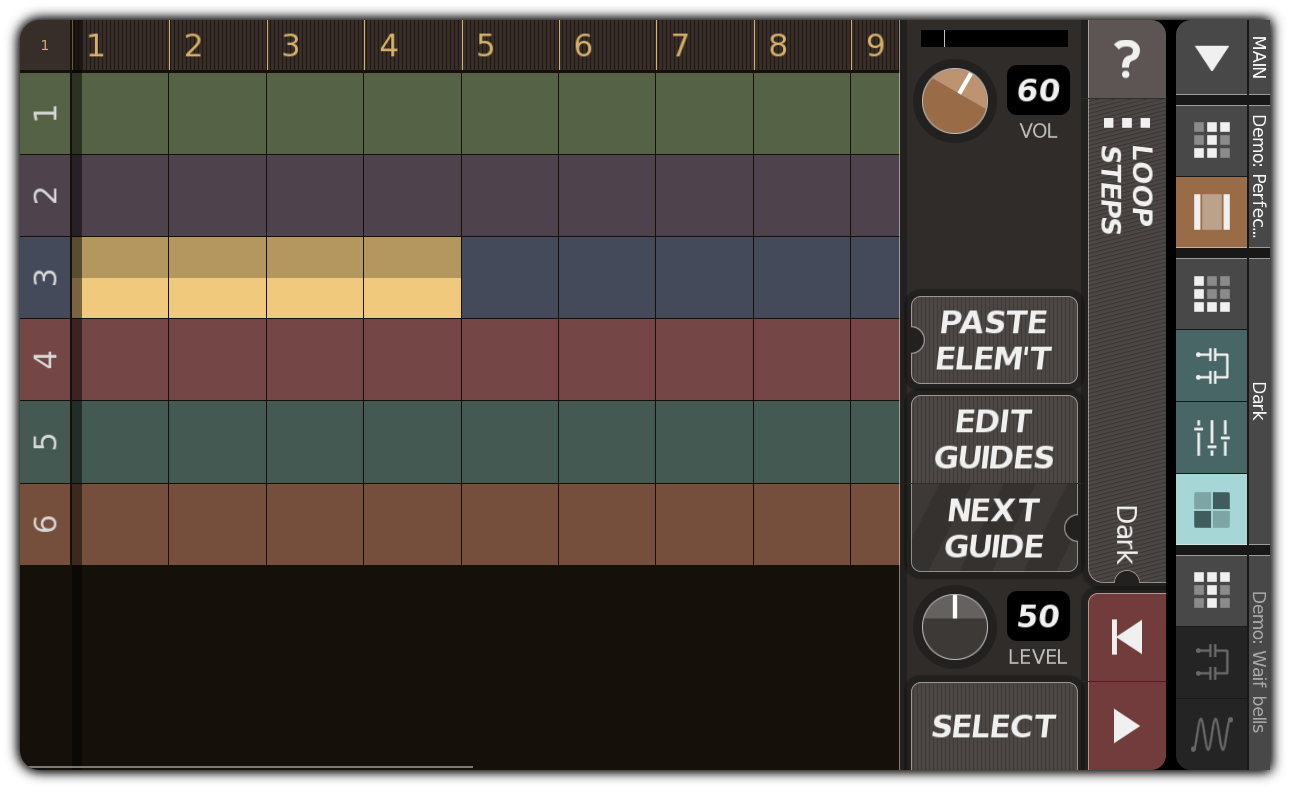Toggle a step in row 5, column 2

[217, 441]
